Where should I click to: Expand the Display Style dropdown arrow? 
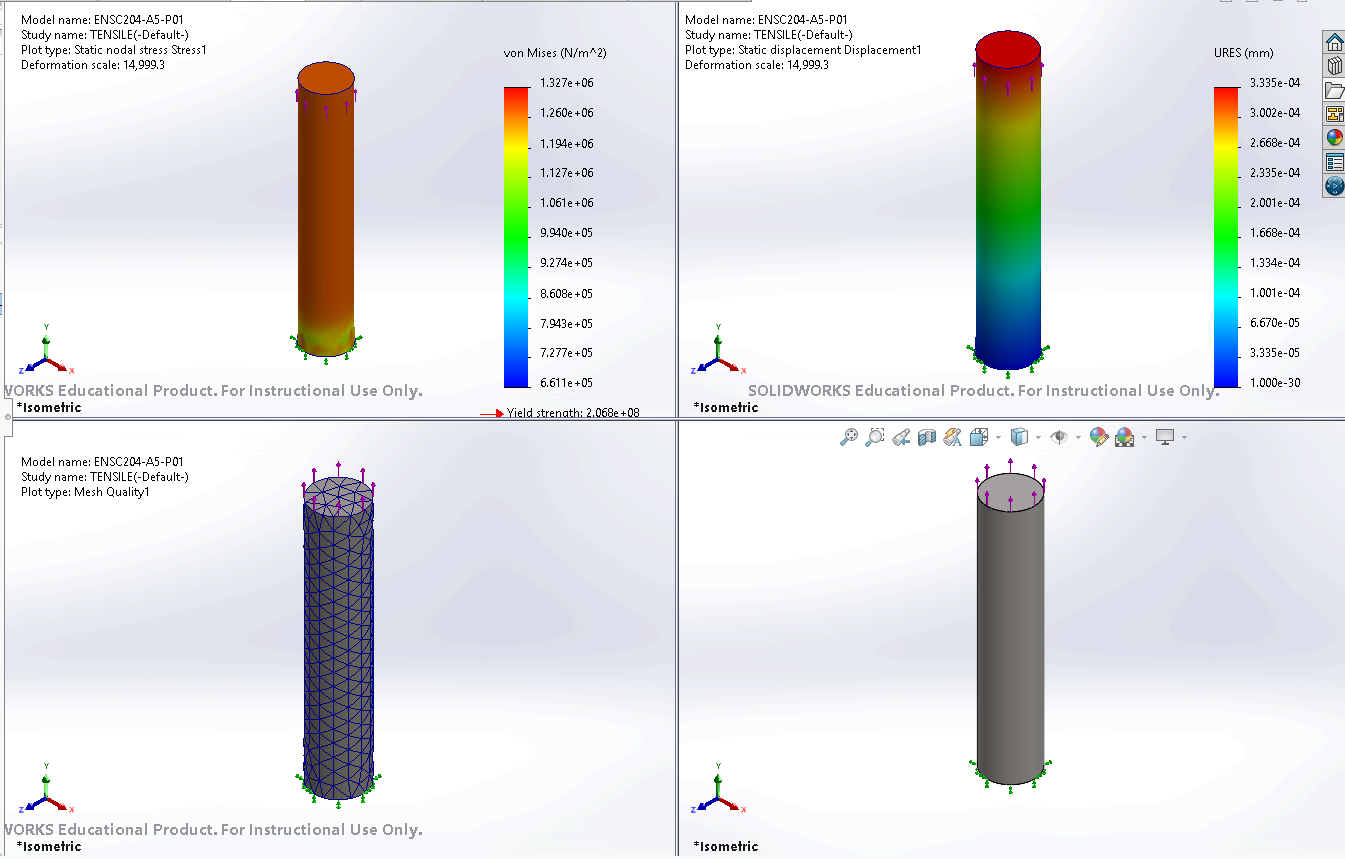tap(1038, 437)
